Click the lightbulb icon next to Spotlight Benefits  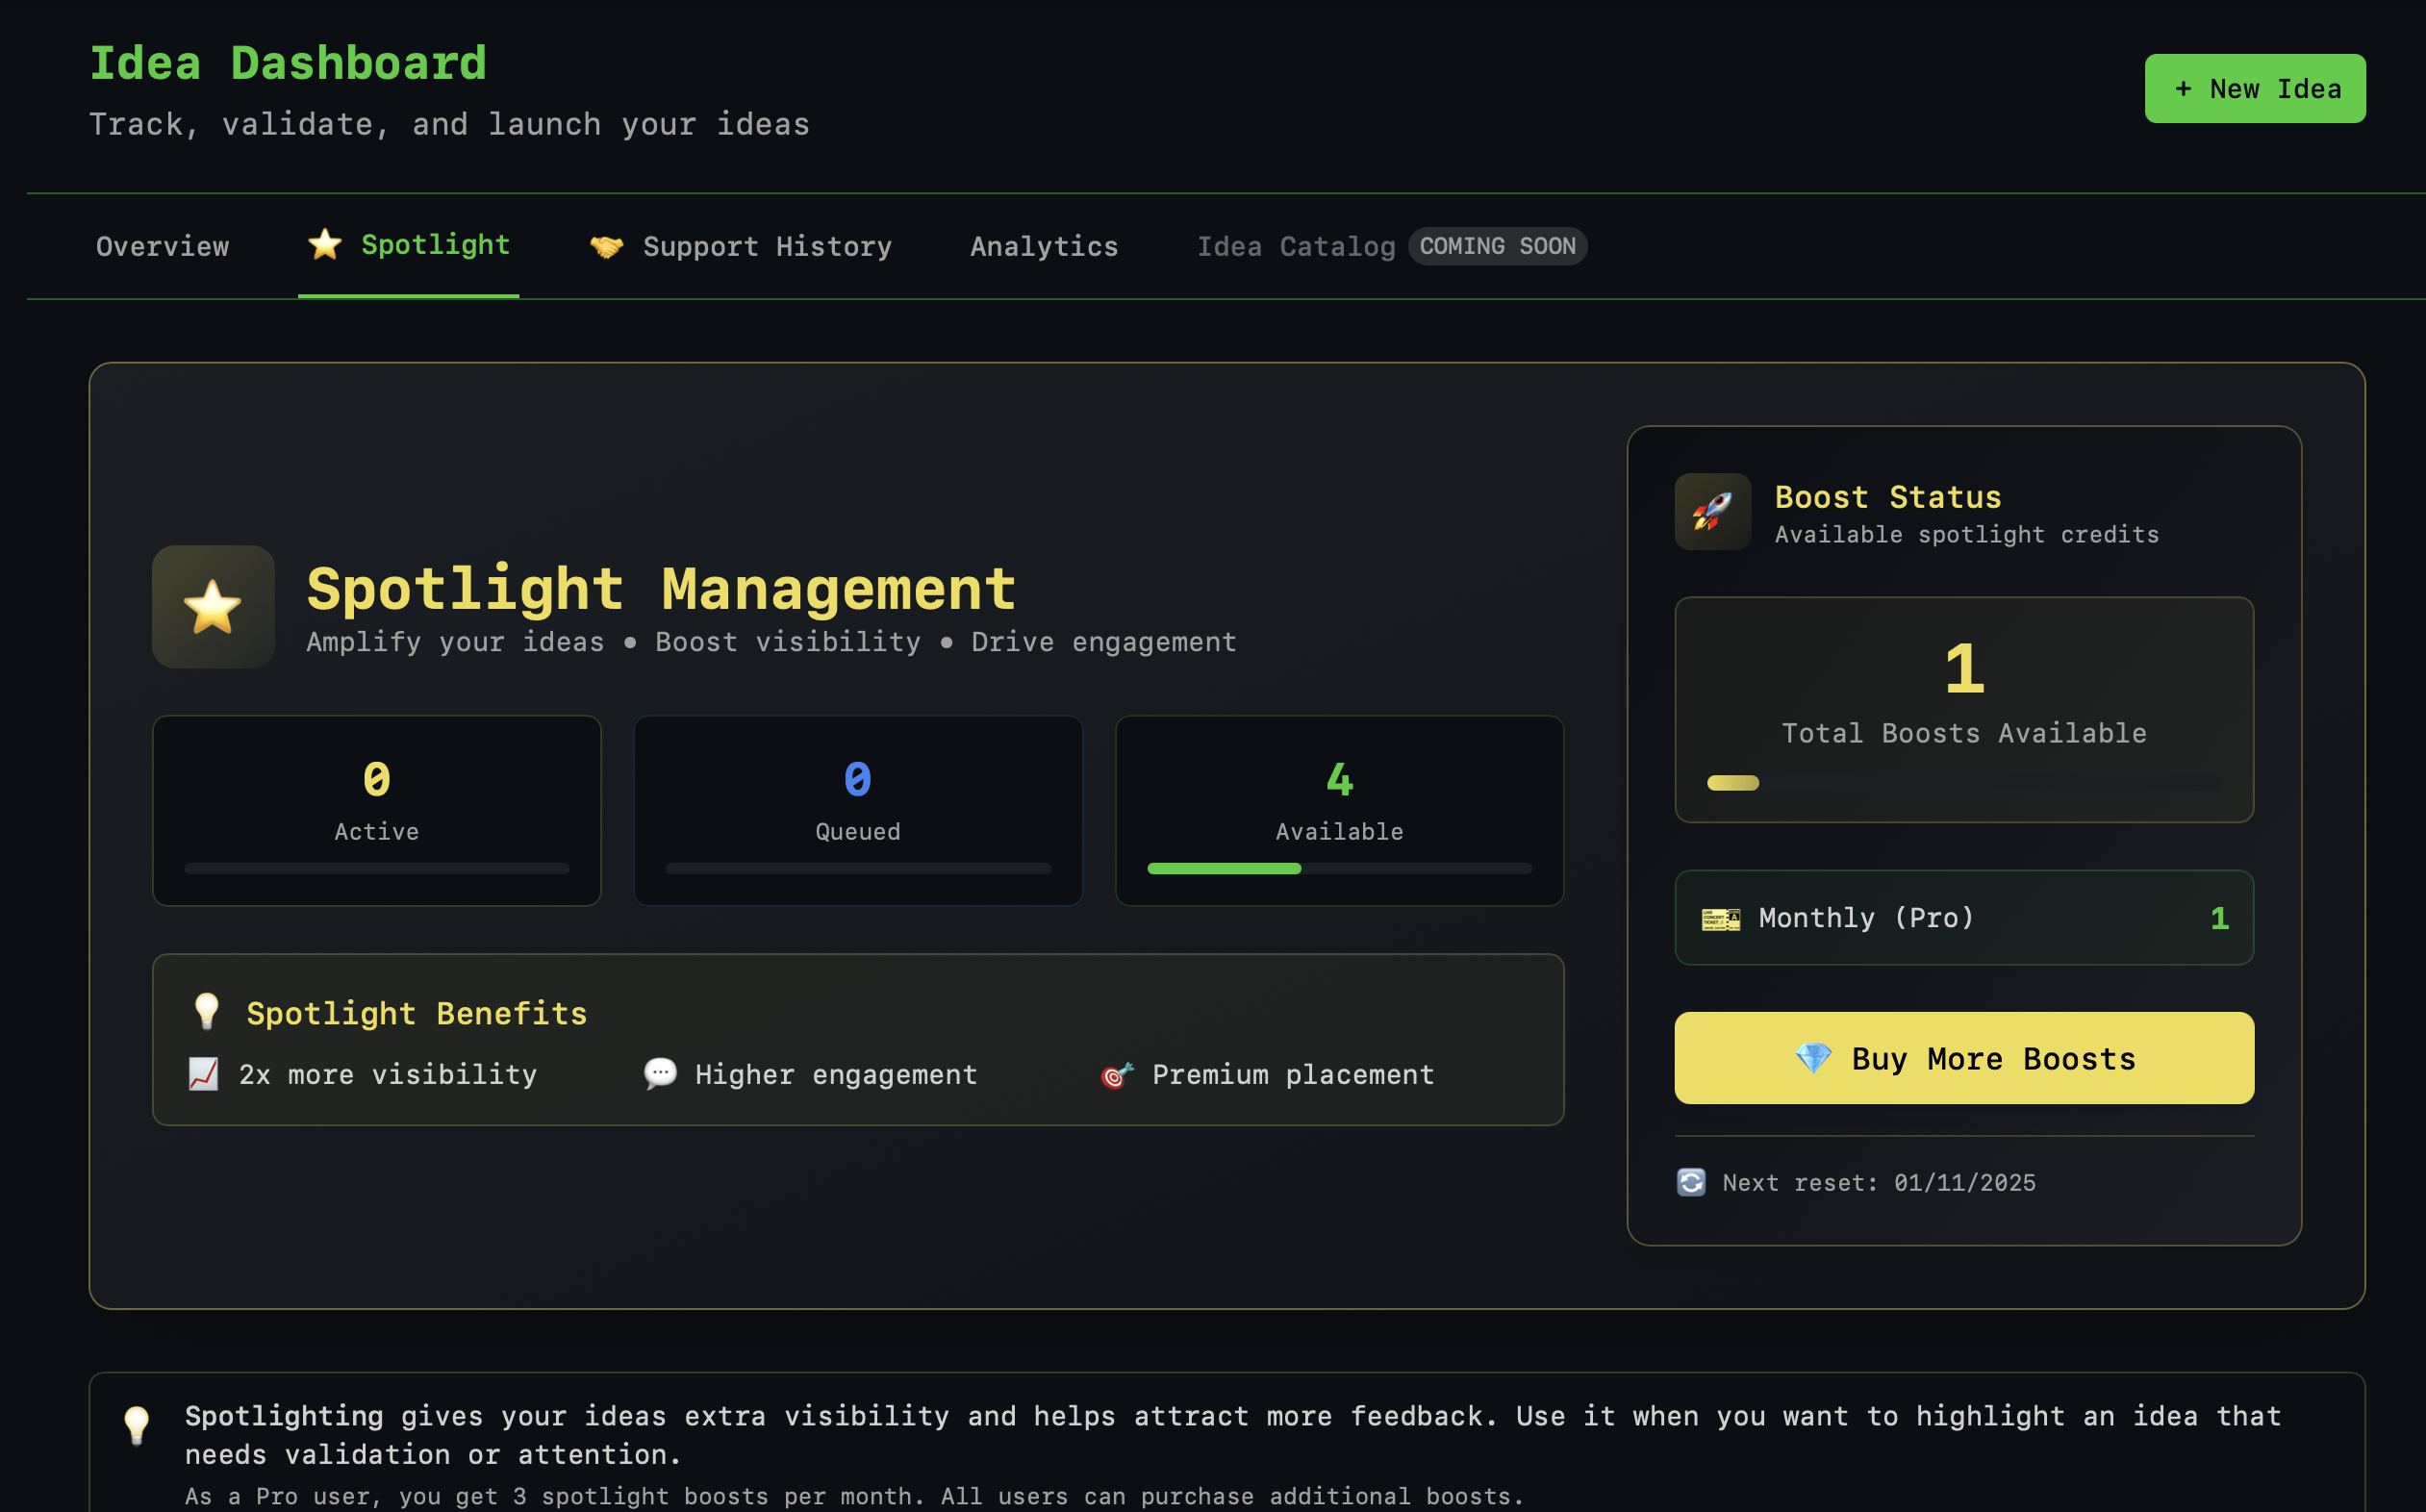(x=207, y=1012)
